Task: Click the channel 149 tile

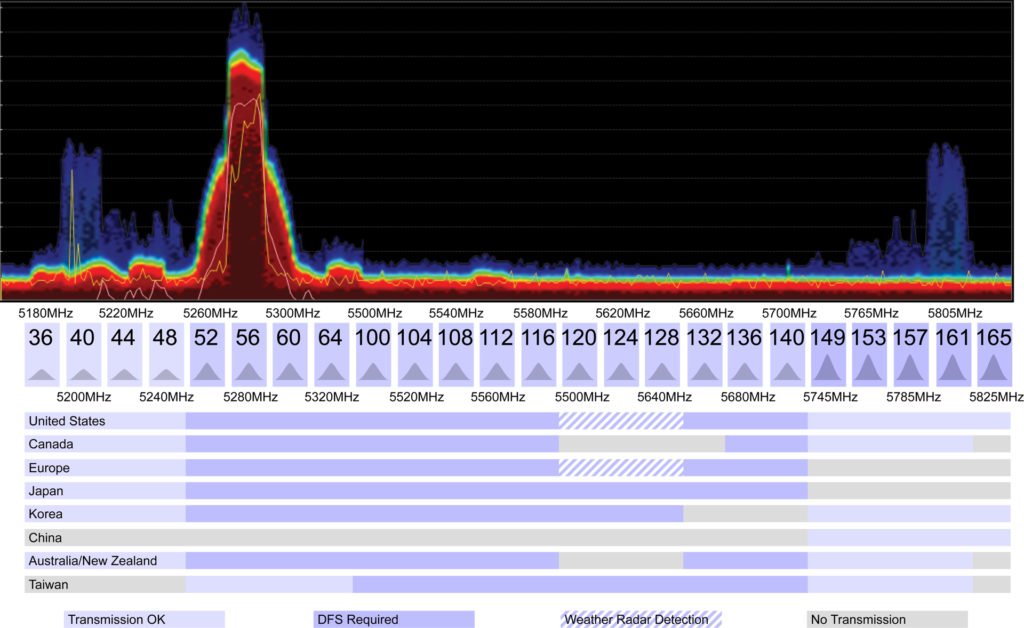Action: [828, 354]
